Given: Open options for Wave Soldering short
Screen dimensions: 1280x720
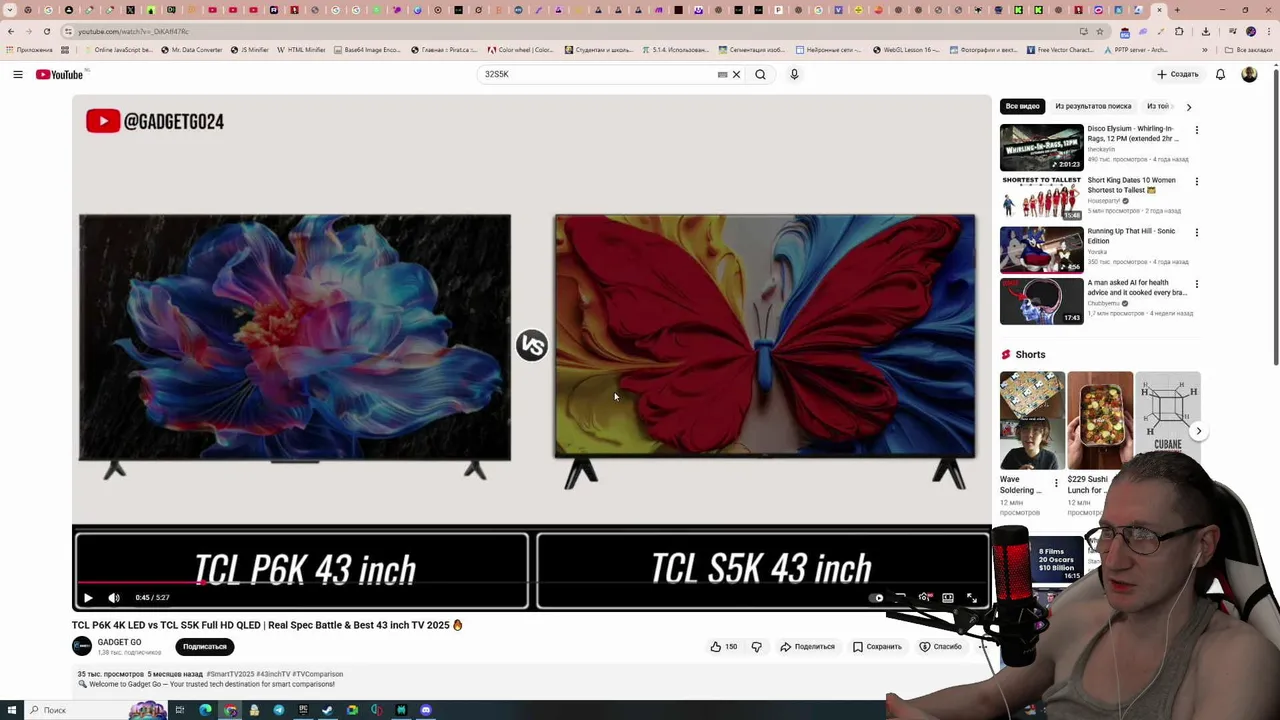Looking at the screenshot, I should (x=1056, y=483).
